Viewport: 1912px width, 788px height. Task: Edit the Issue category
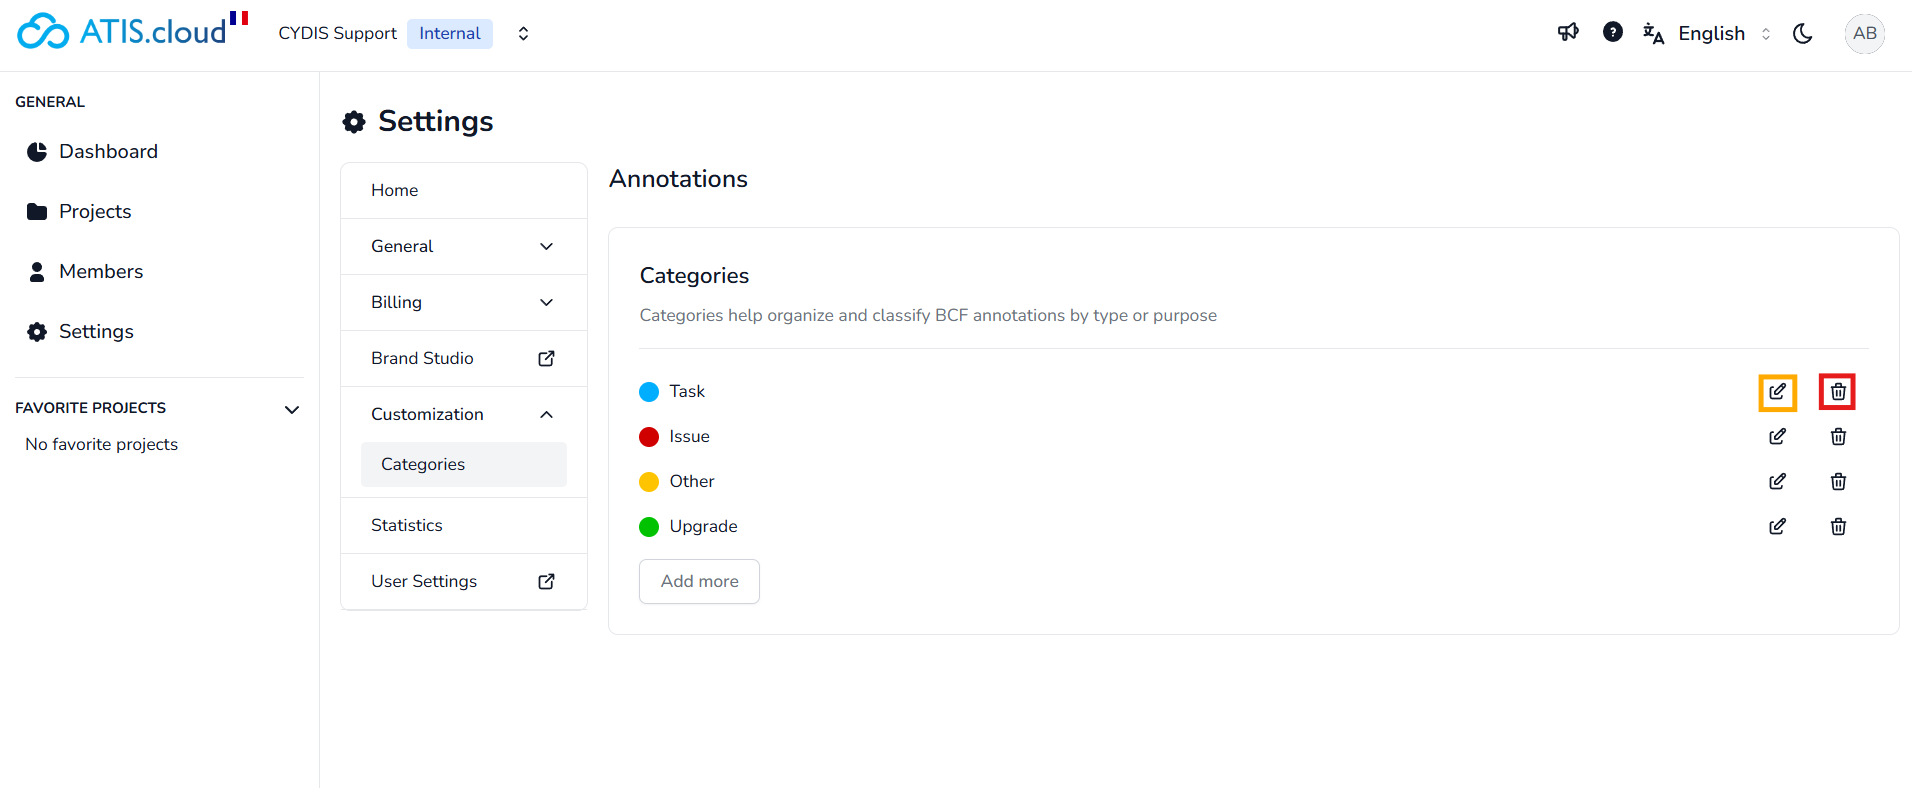1777,437
